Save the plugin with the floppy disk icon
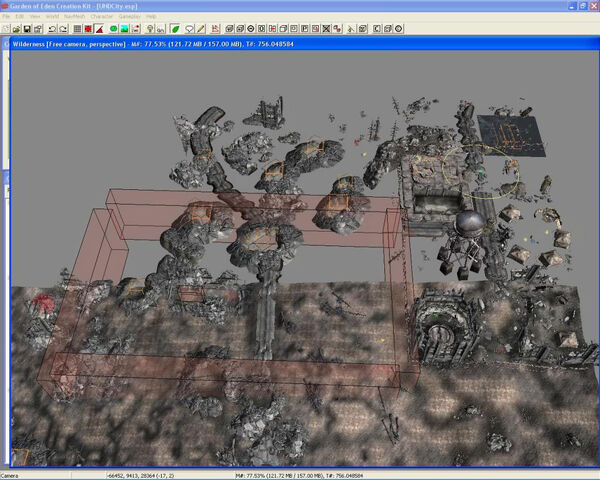 [x=27, y=29]
